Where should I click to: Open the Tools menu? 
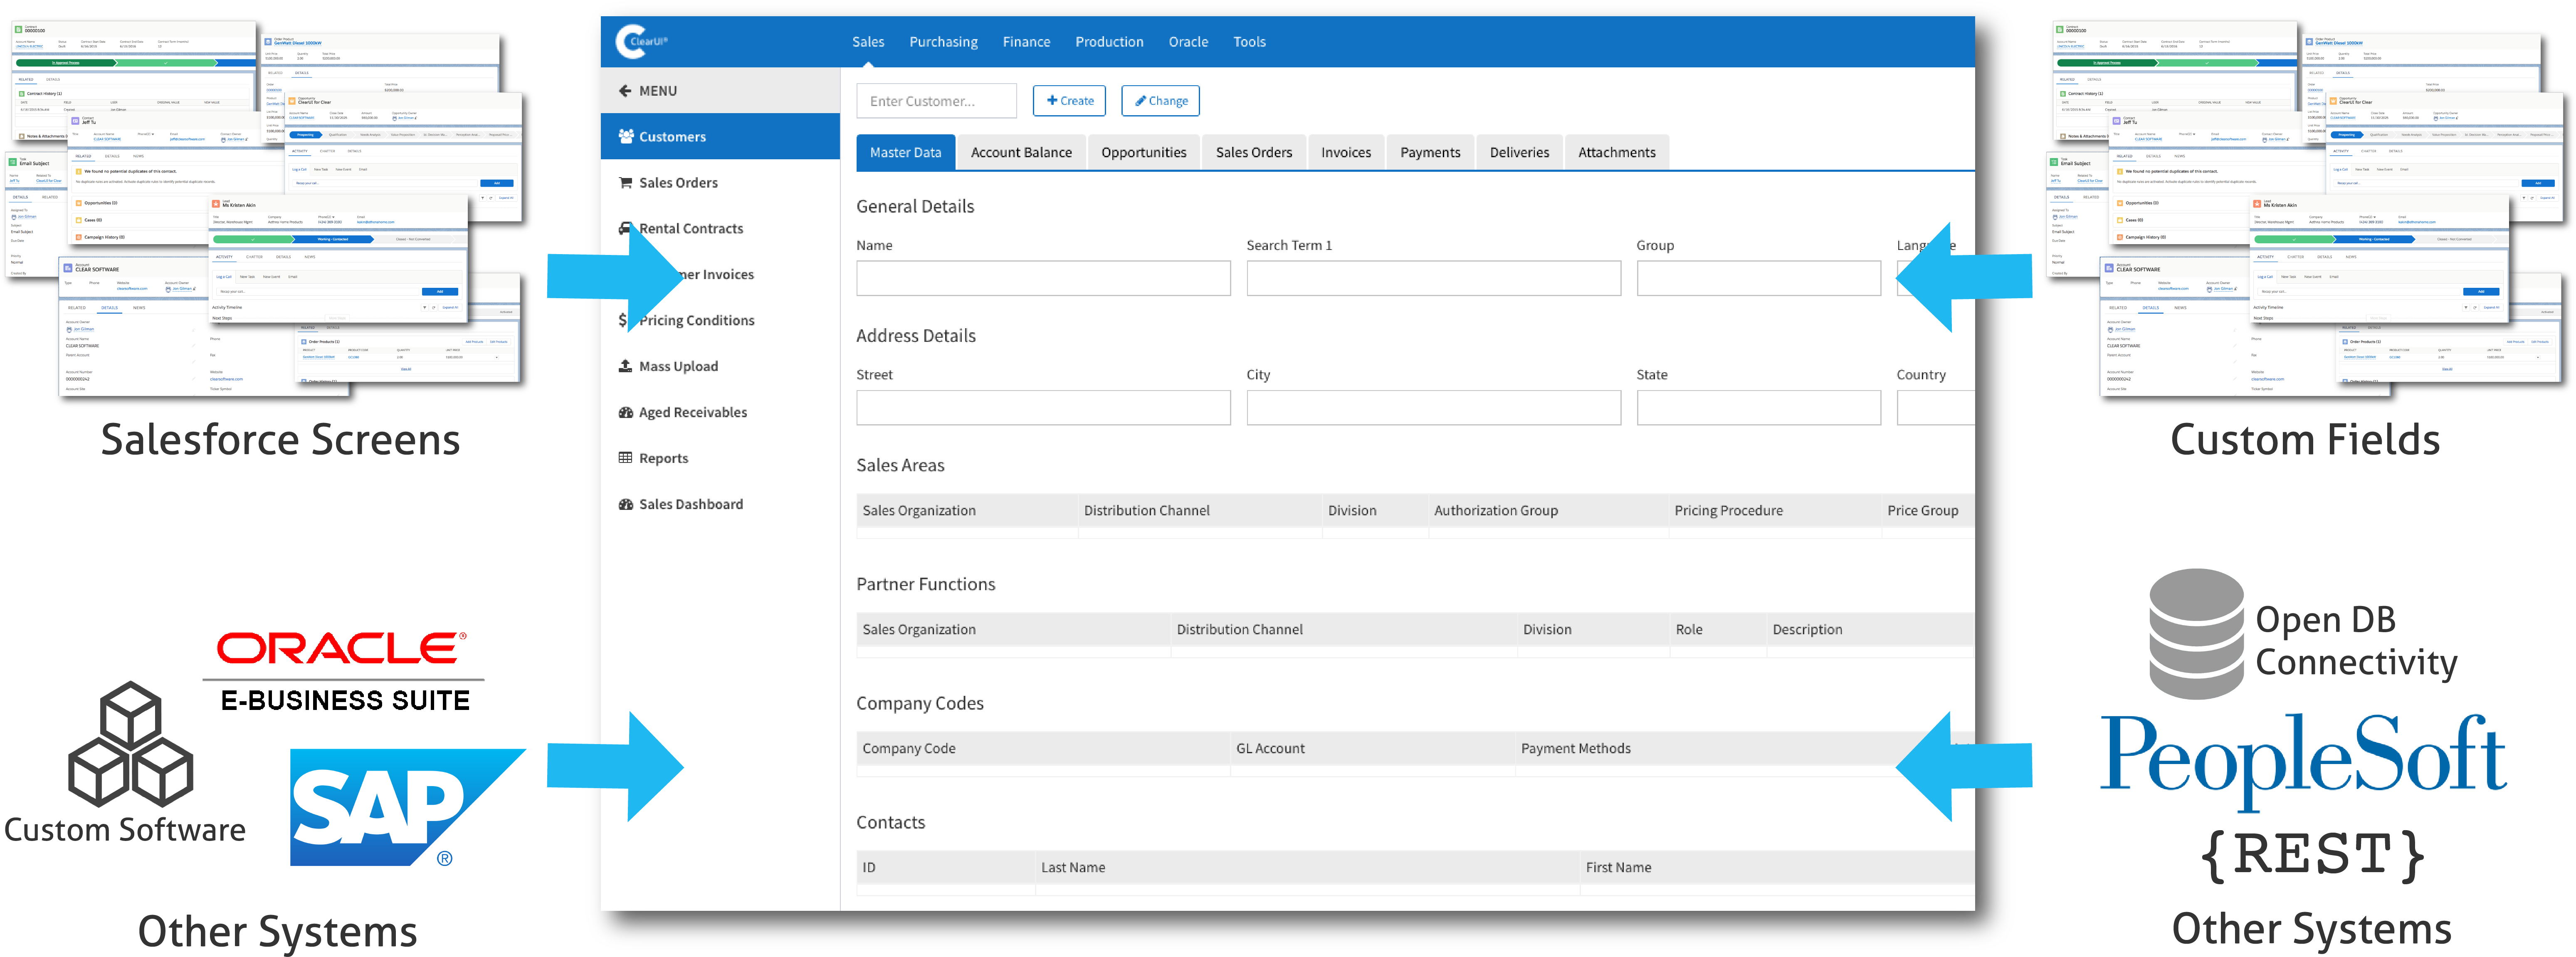(1249, 42)
